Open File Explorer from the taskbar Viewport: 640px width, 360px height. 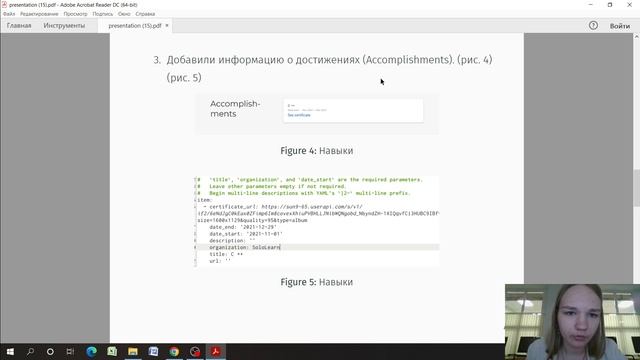(133, 351)
